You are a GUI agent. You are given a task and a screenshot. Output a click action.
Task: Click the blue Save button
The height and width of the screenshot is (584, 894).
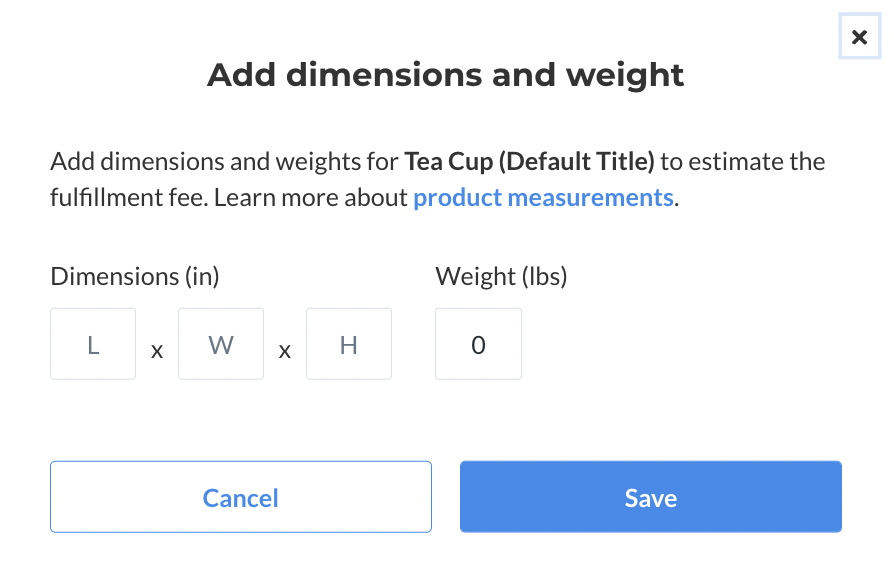(651, 497)
